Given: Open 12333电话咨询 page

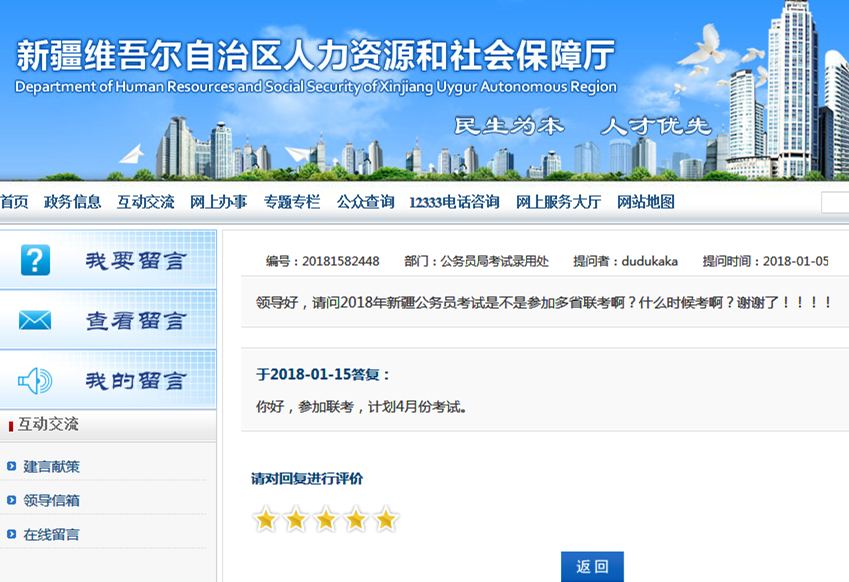Looking at the screenshot, I should coord(454,202).
